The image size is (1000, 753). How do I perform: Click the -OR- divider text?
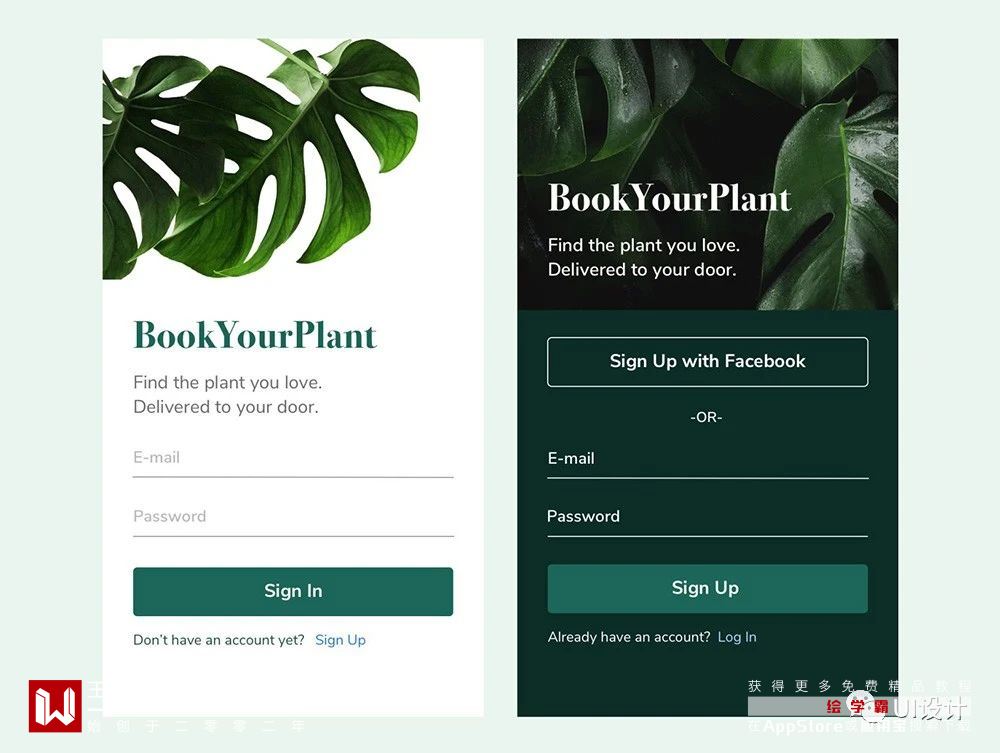(x=706, y=417)
